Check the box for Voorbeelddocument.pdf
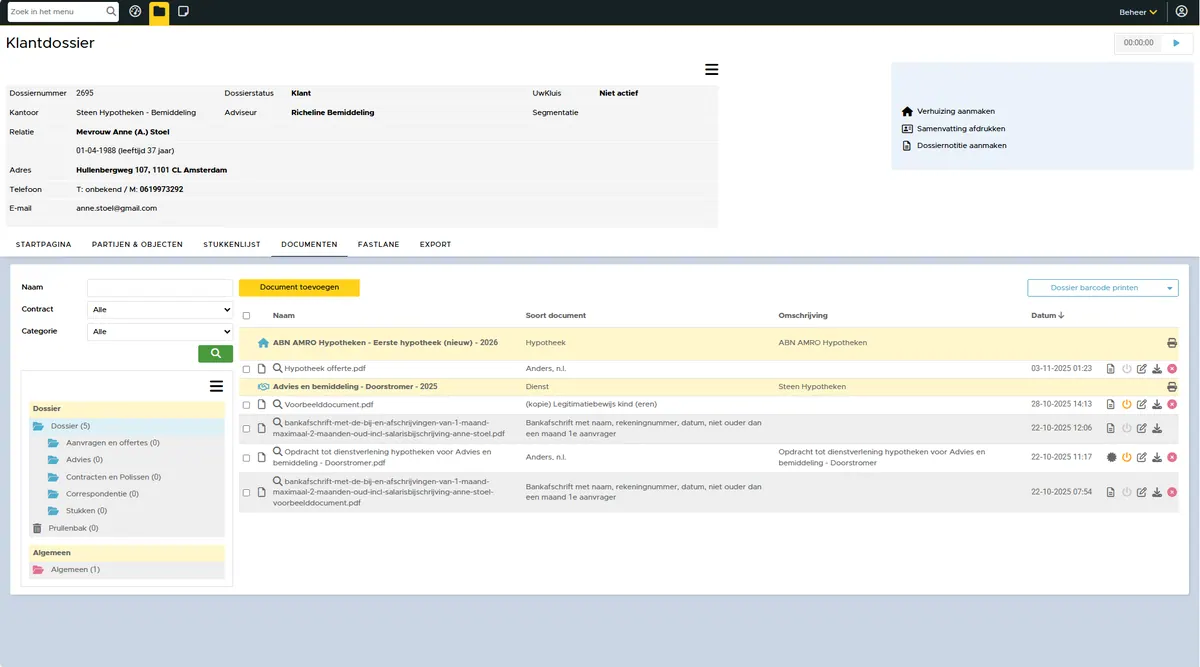Image resolution: width=1200 pixels, height=667 pixels. tap(247, 405)
